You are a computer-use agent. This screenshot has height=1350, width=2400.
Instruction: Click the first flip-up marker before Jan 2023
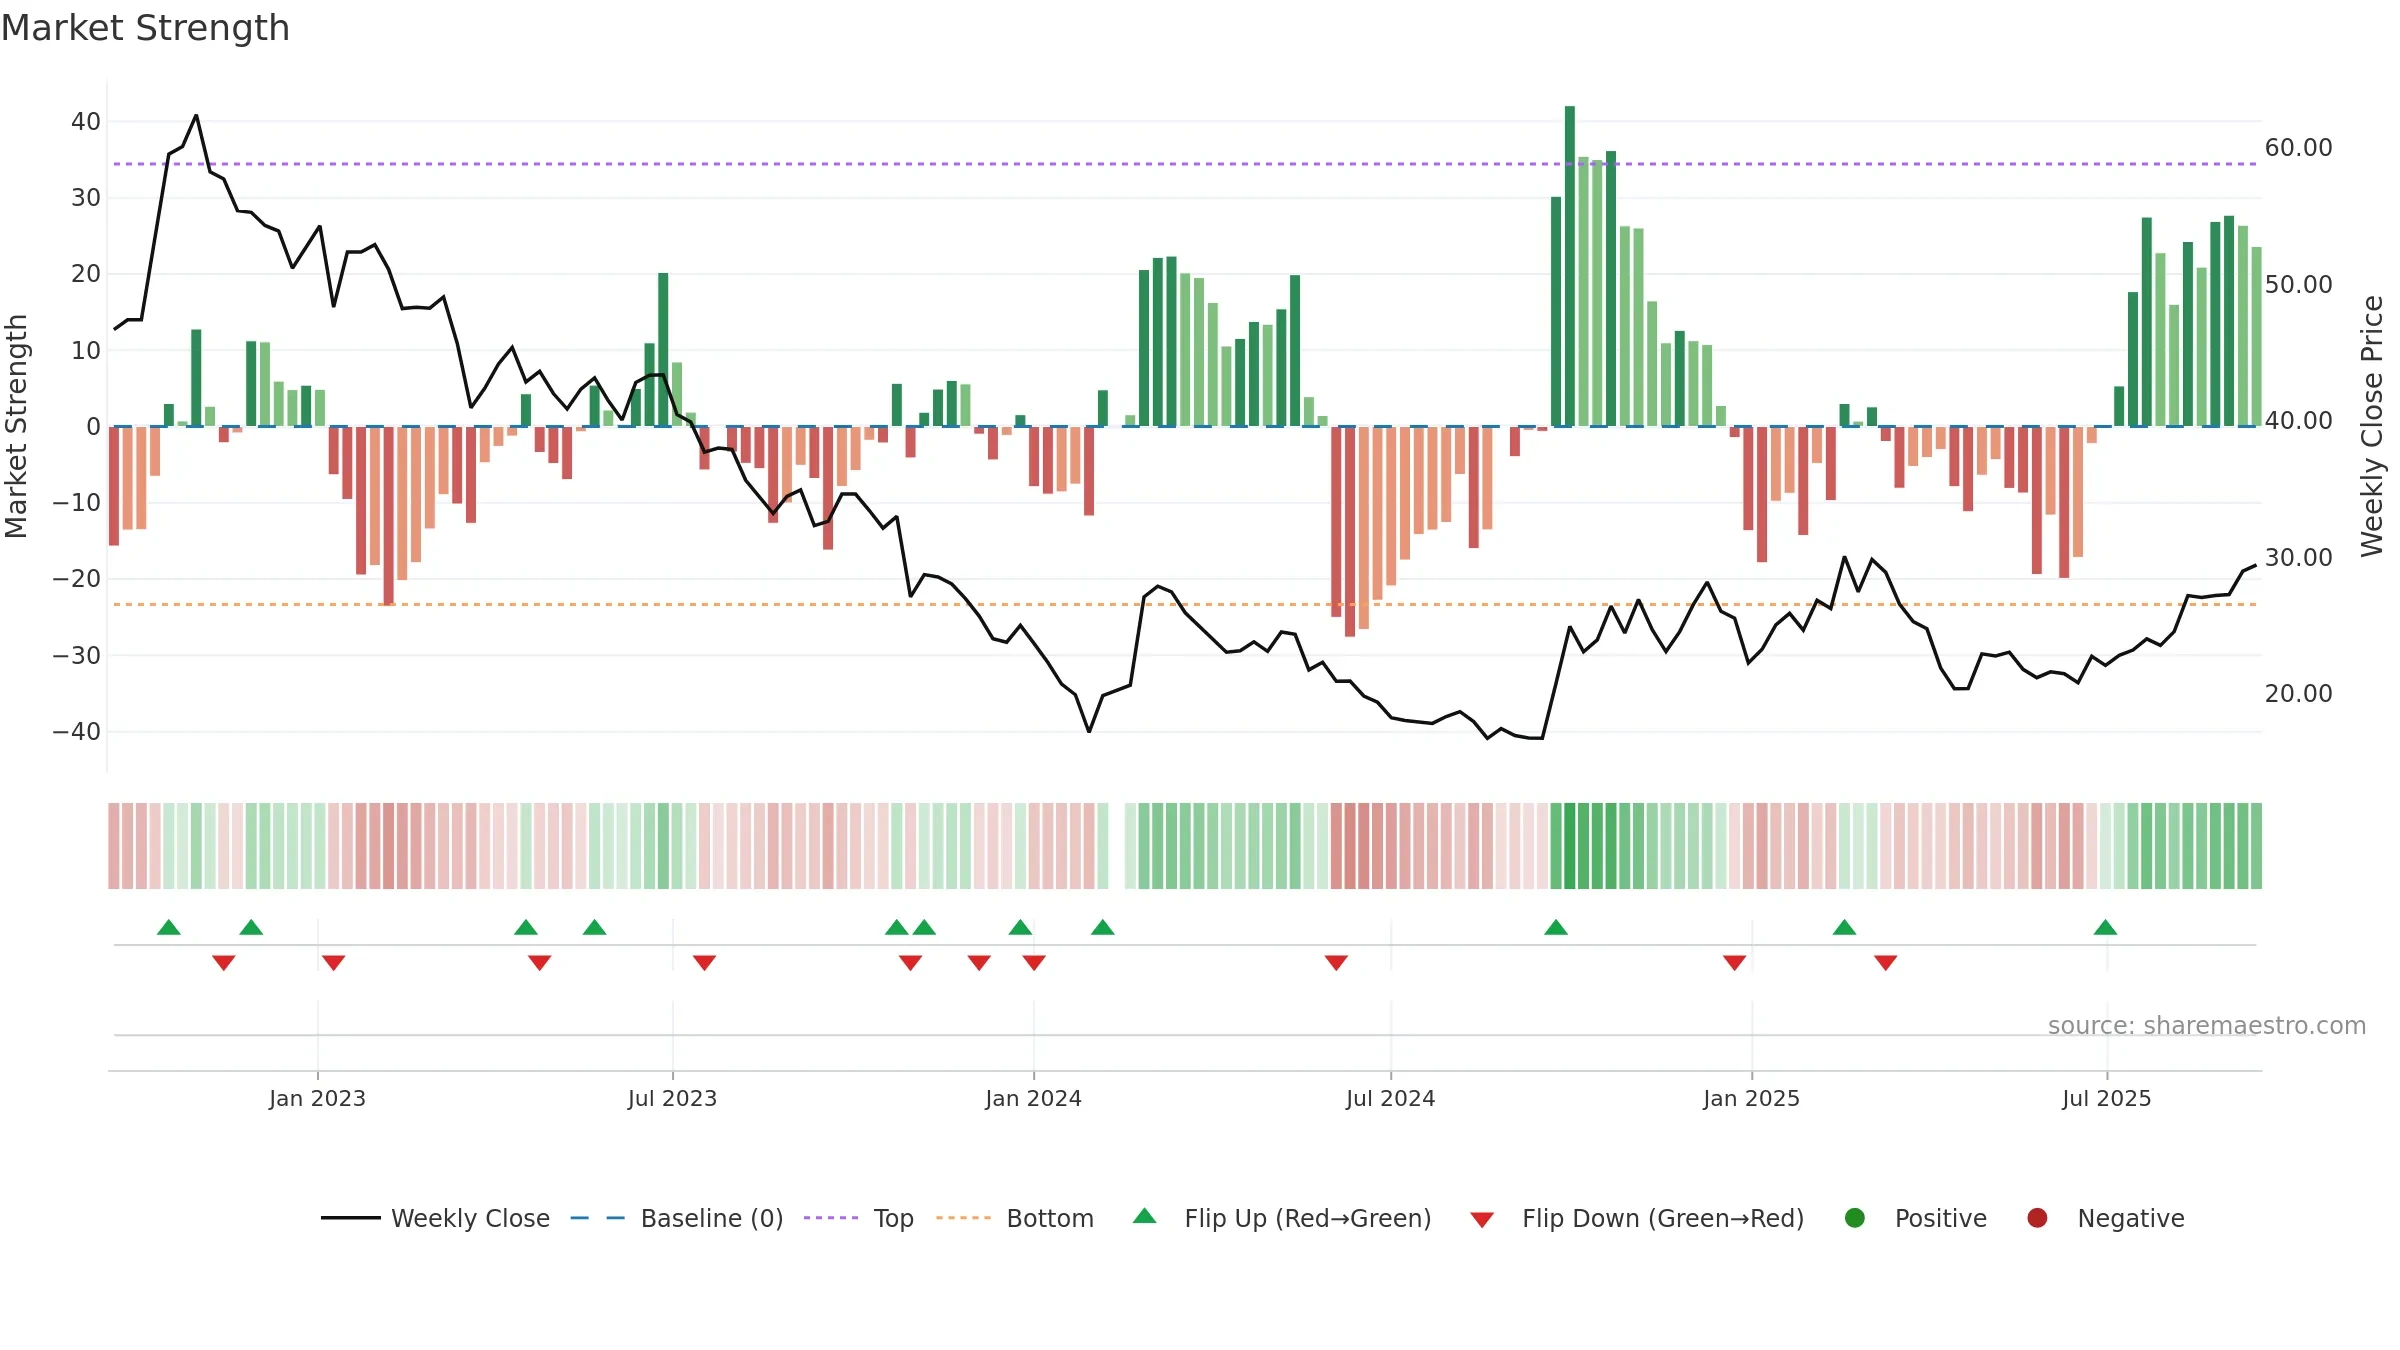click(169, 927)
